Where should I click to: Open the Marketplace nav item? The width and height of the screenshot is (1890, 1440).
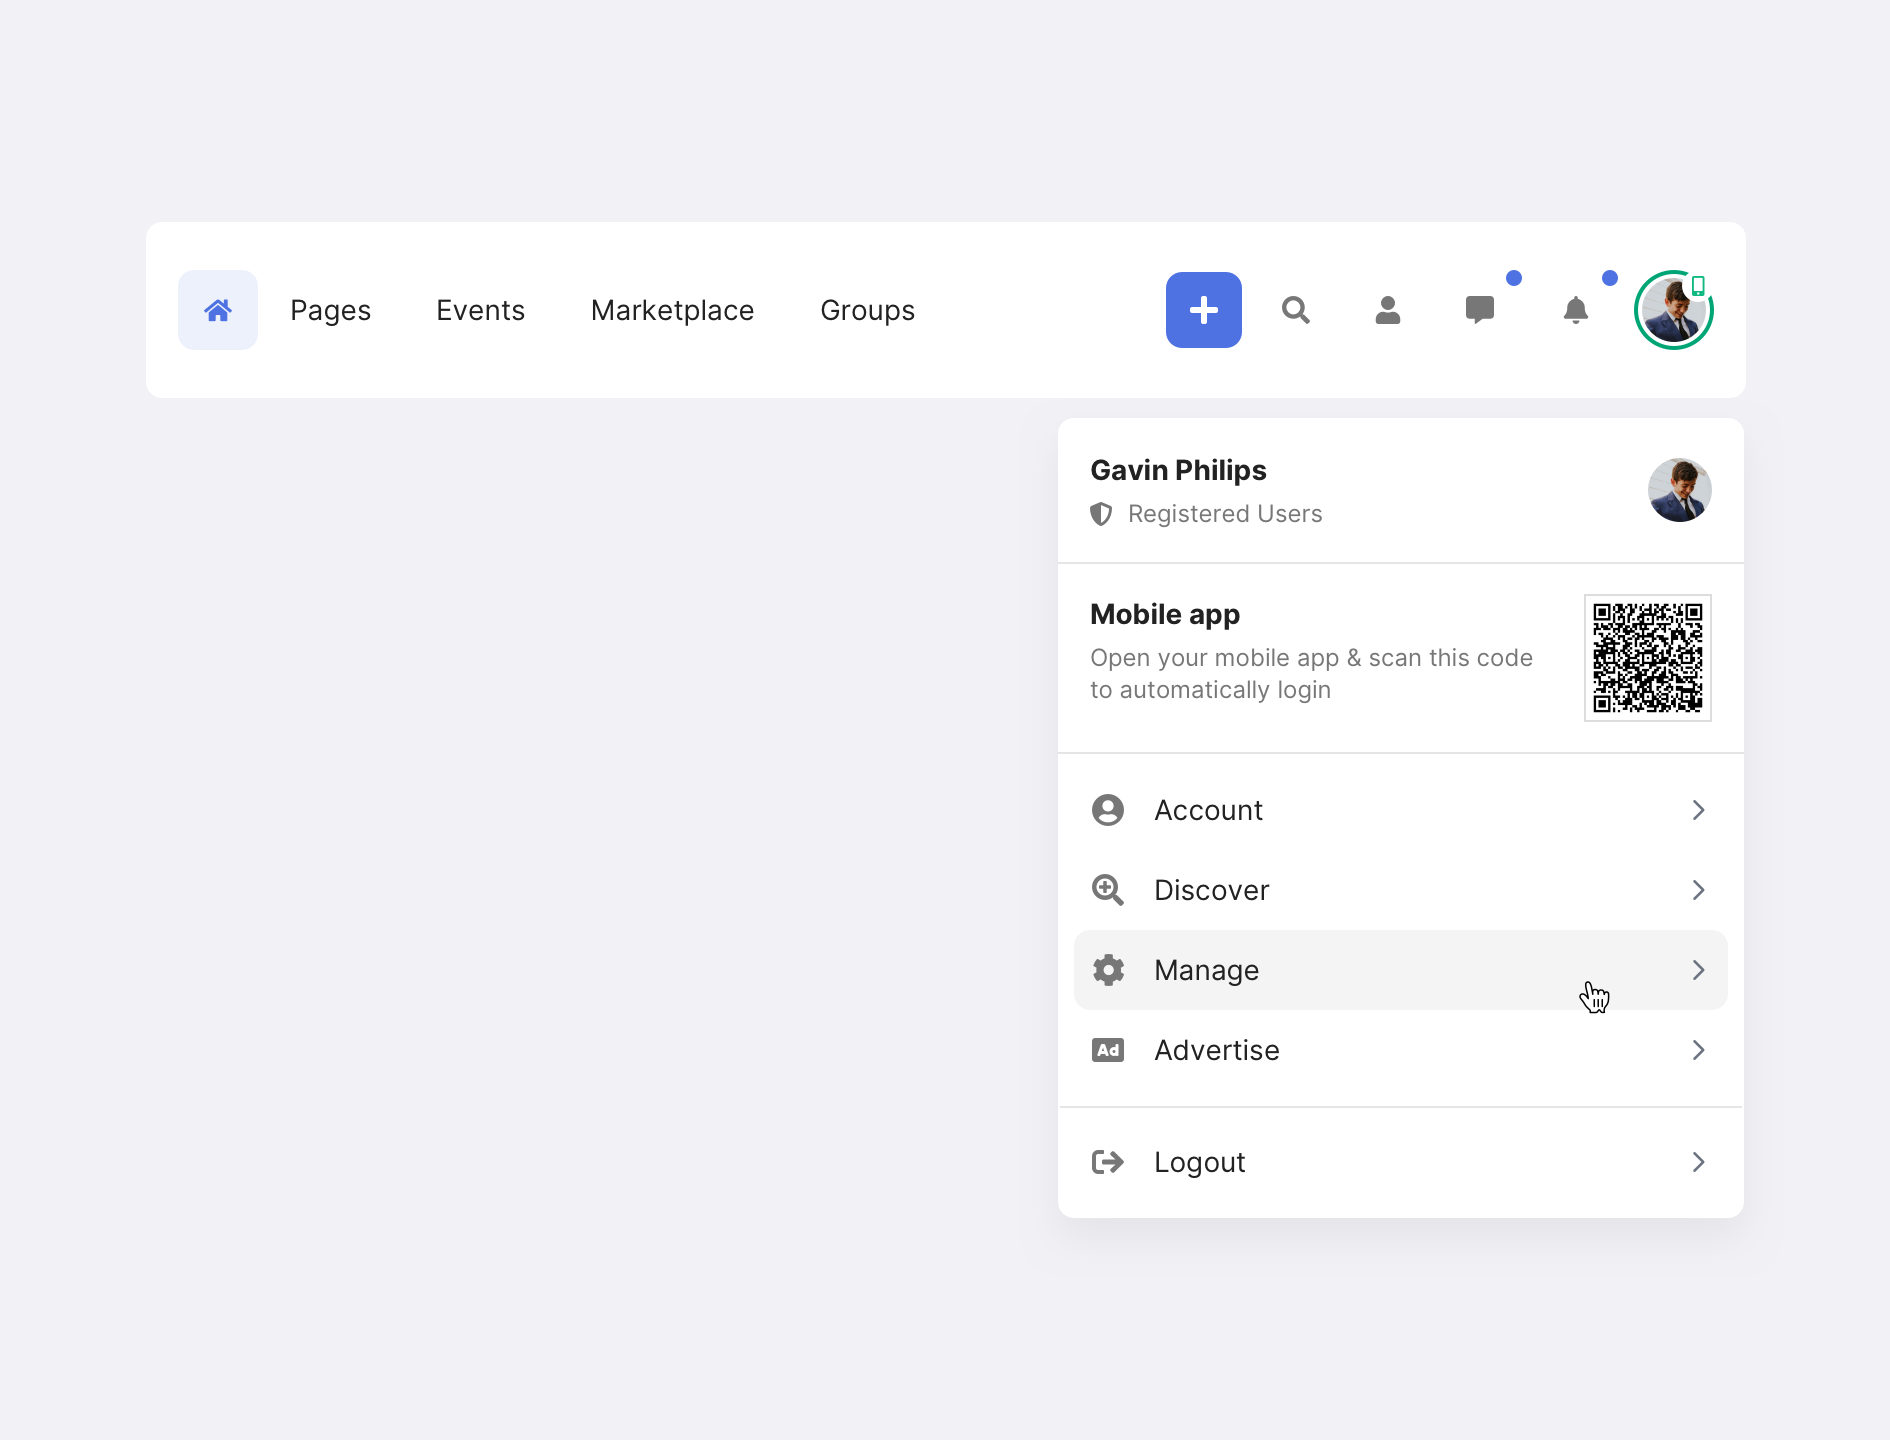point(672,310)
